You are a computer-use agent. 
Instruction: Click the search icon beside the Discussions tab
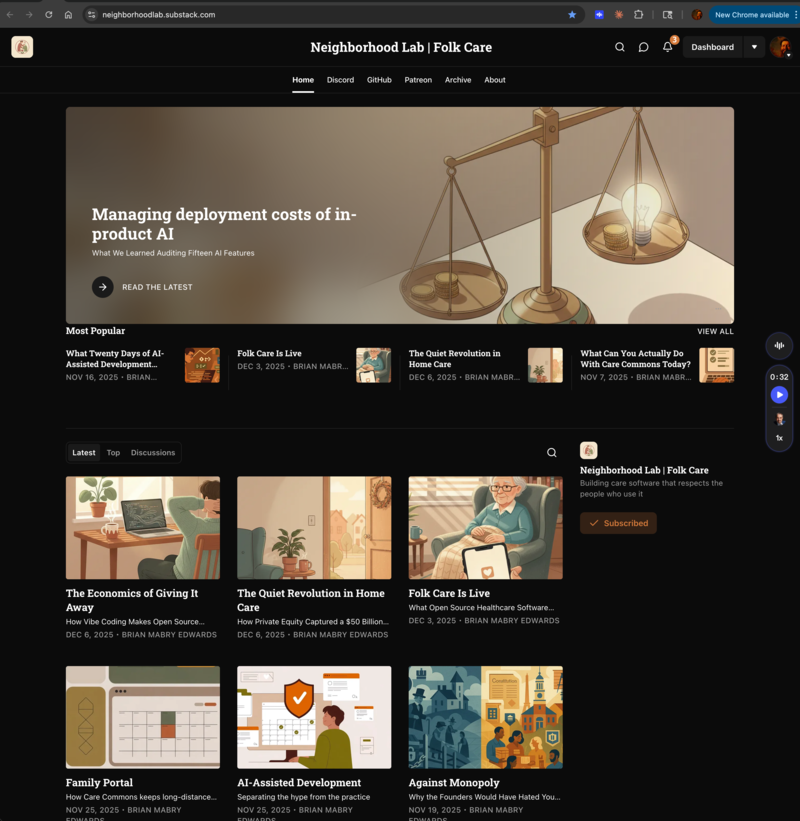[551, 453]
